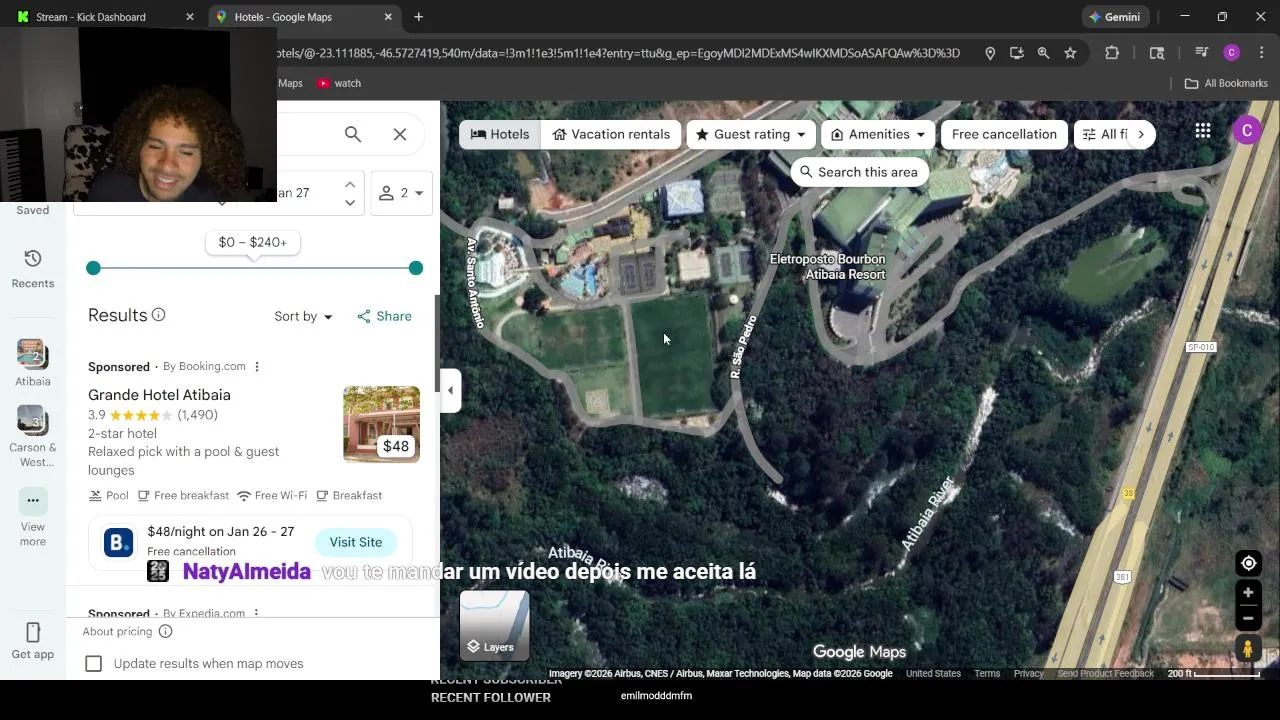Close the Kick Dashboard tab
The height and width of the screenshot is (720, 1280).
pyautogui.click(x=190, y=17)
